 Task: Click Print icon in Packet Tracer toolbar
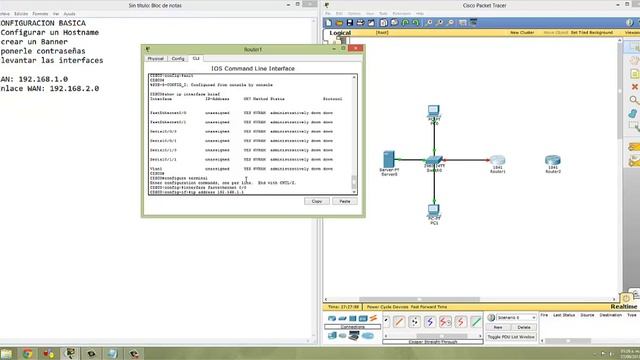pyautogui.click(x=360, y=23)
